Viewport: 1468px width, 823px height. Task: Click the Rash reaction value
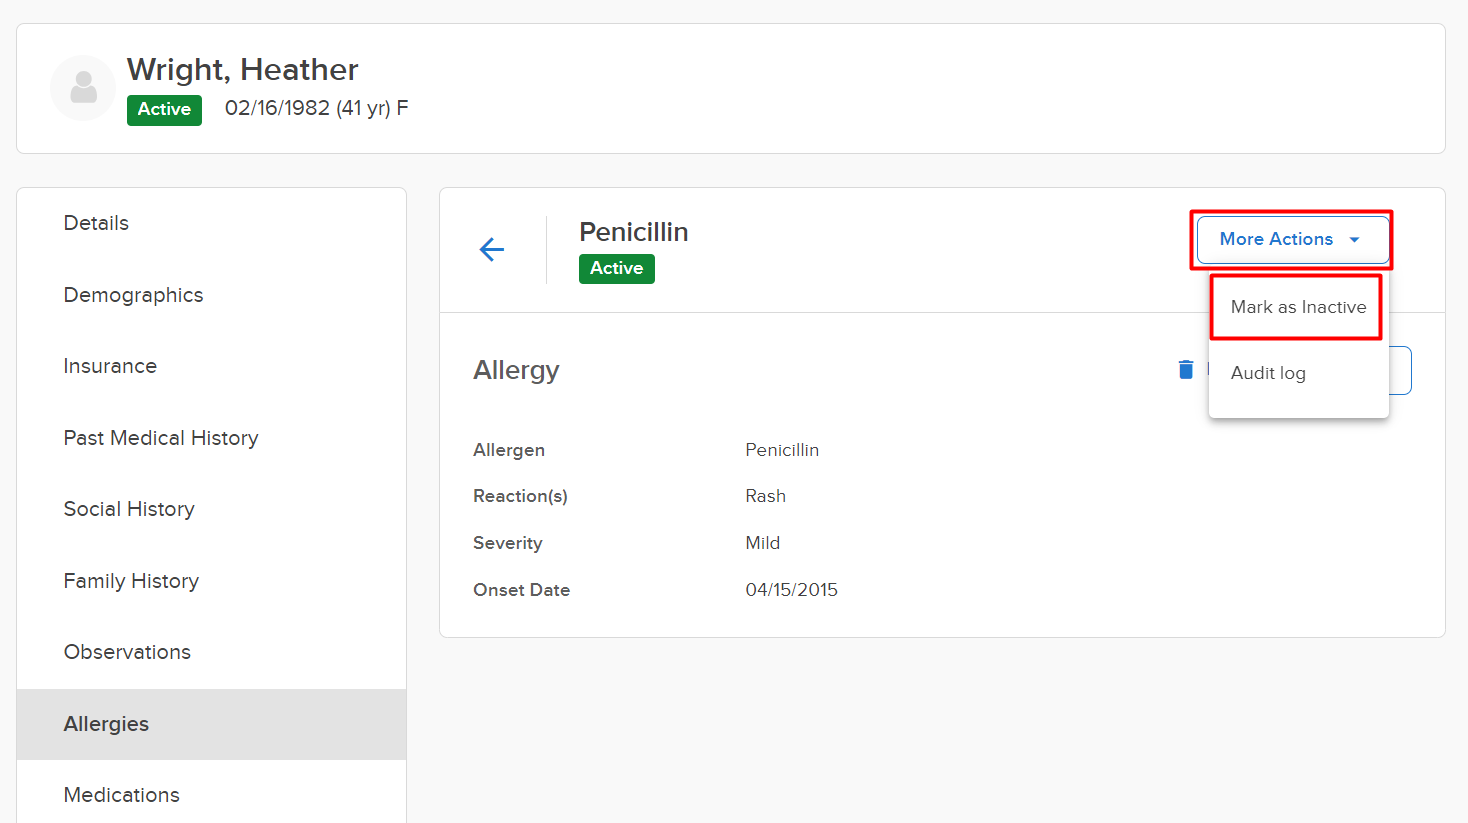[x=765, y=496]
